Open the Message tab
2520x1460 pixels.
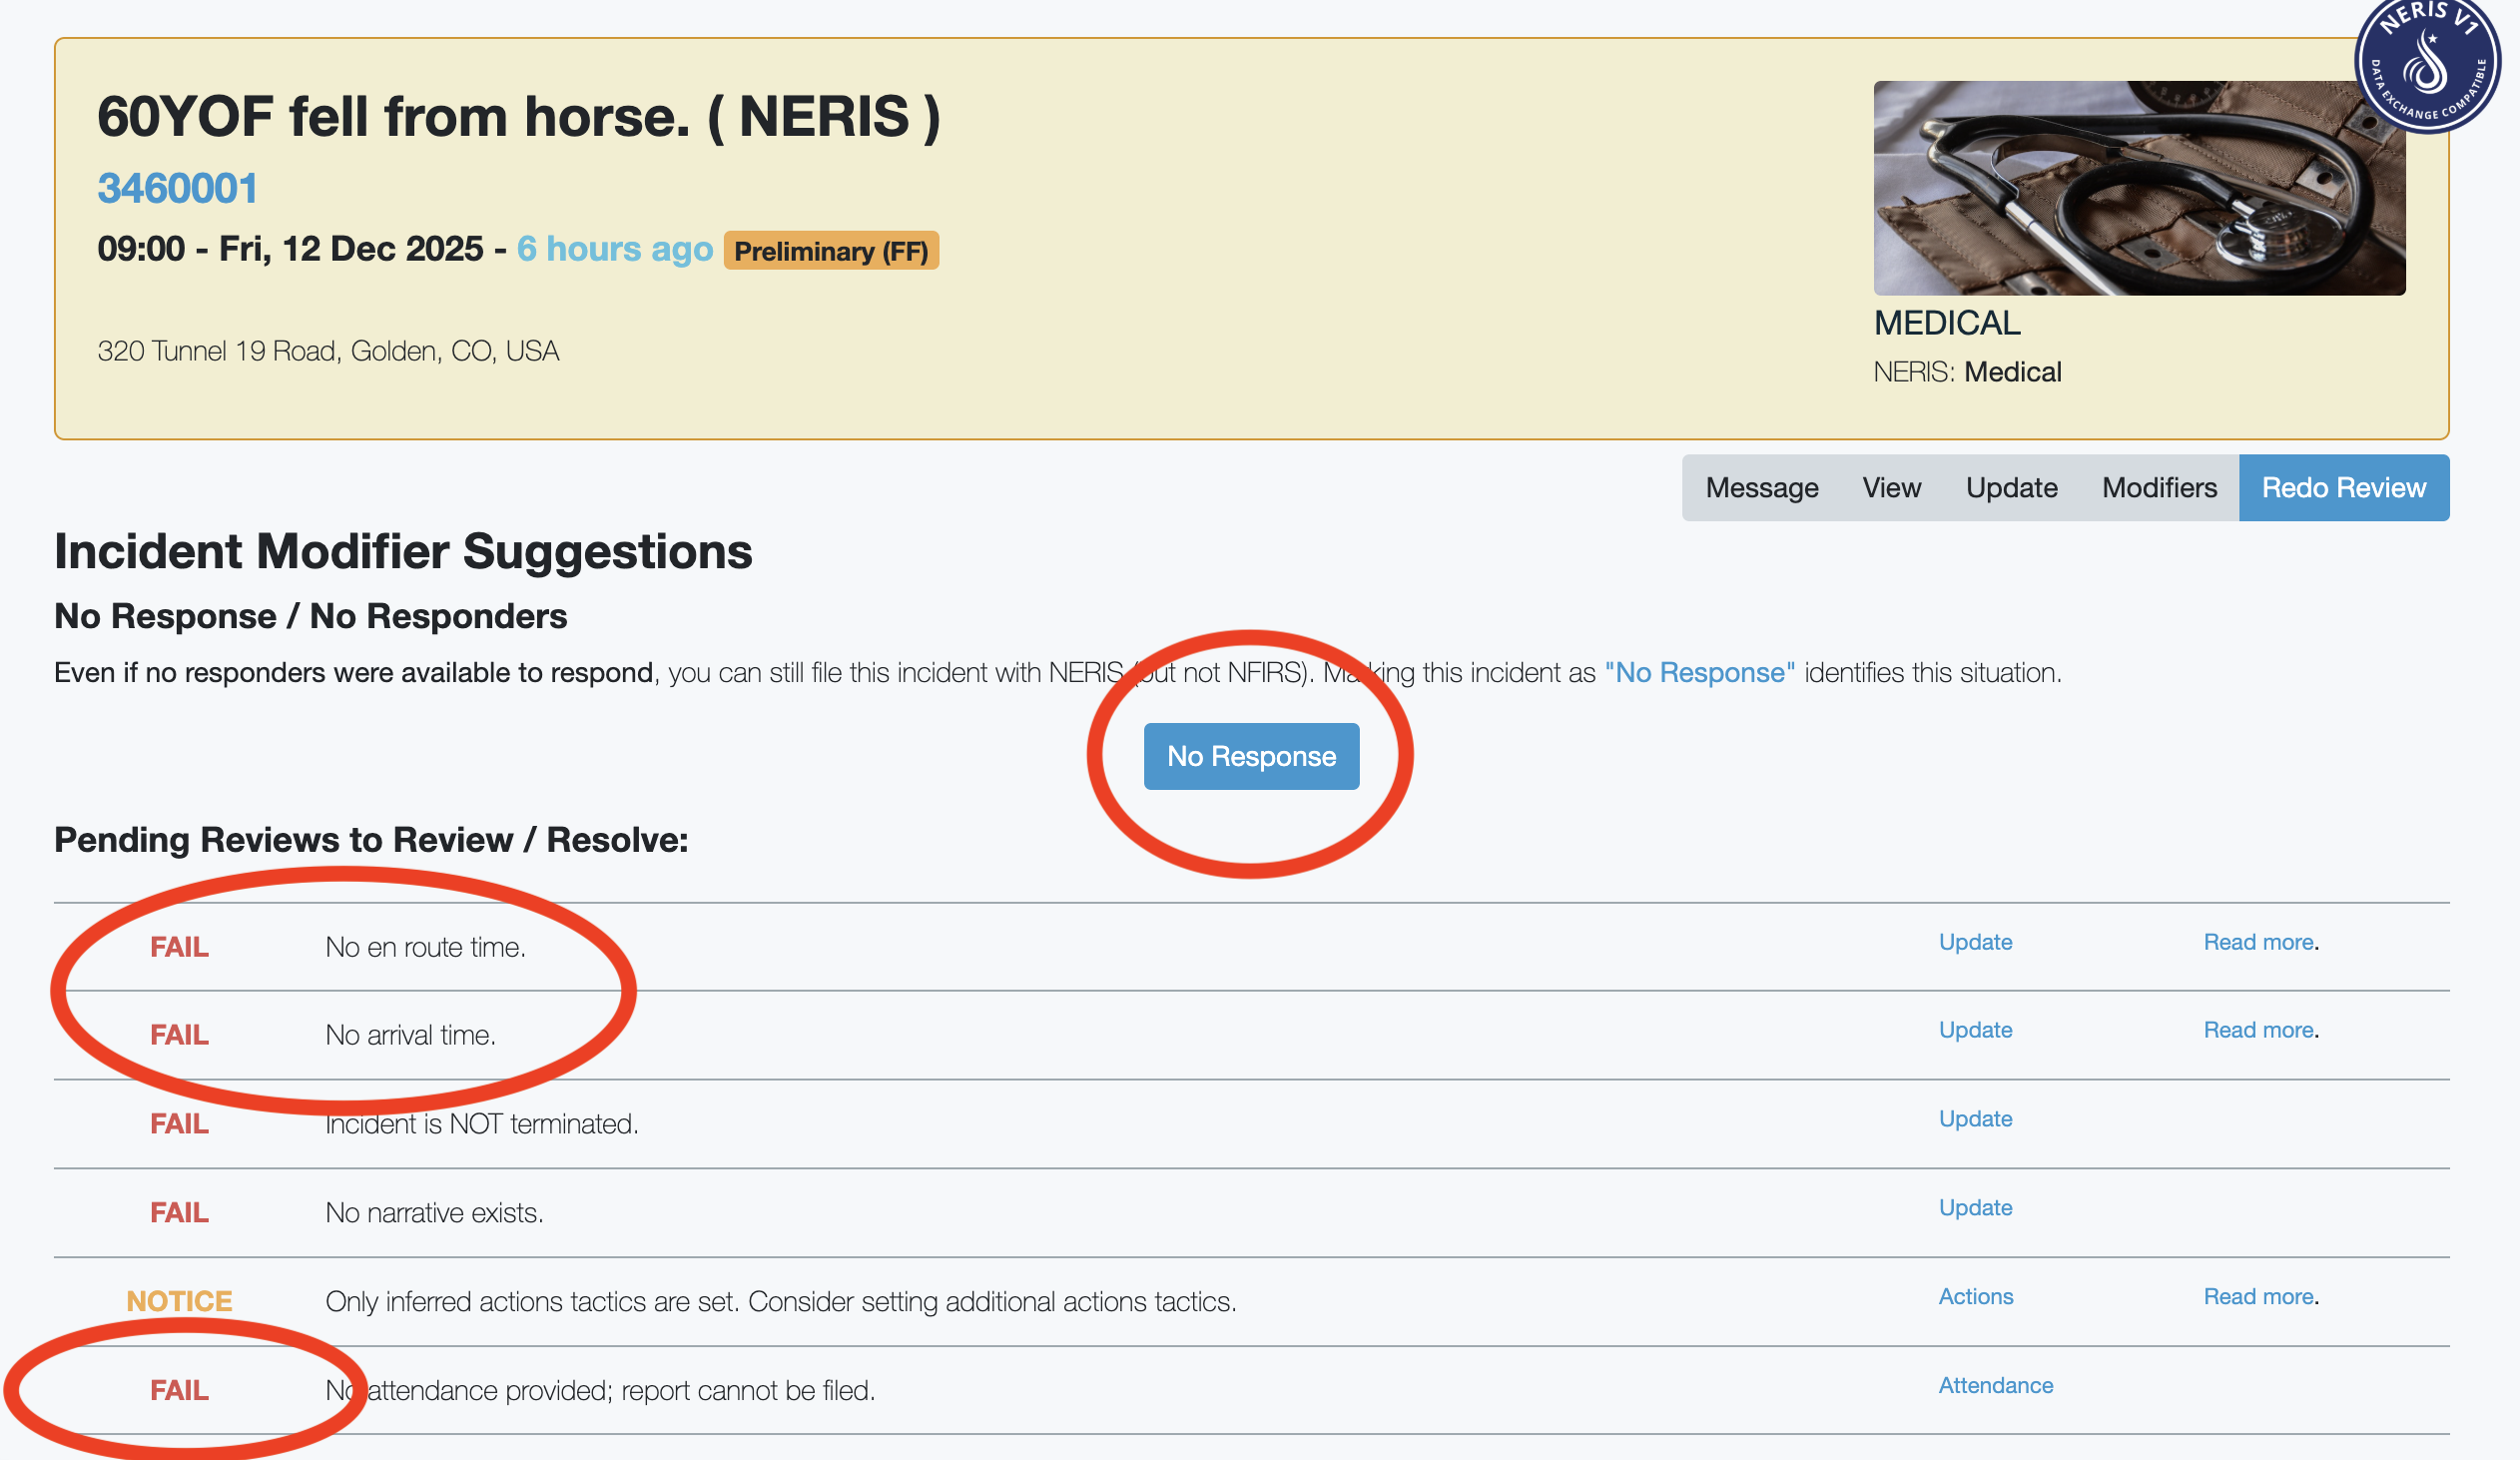coord(1761,488)
